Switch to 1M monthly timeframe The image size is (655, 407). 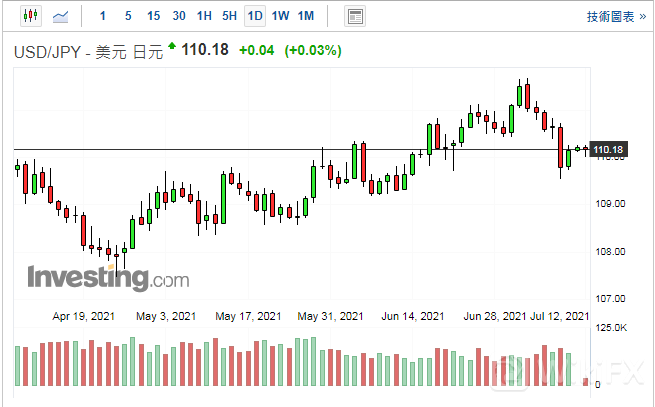[306, 16]
